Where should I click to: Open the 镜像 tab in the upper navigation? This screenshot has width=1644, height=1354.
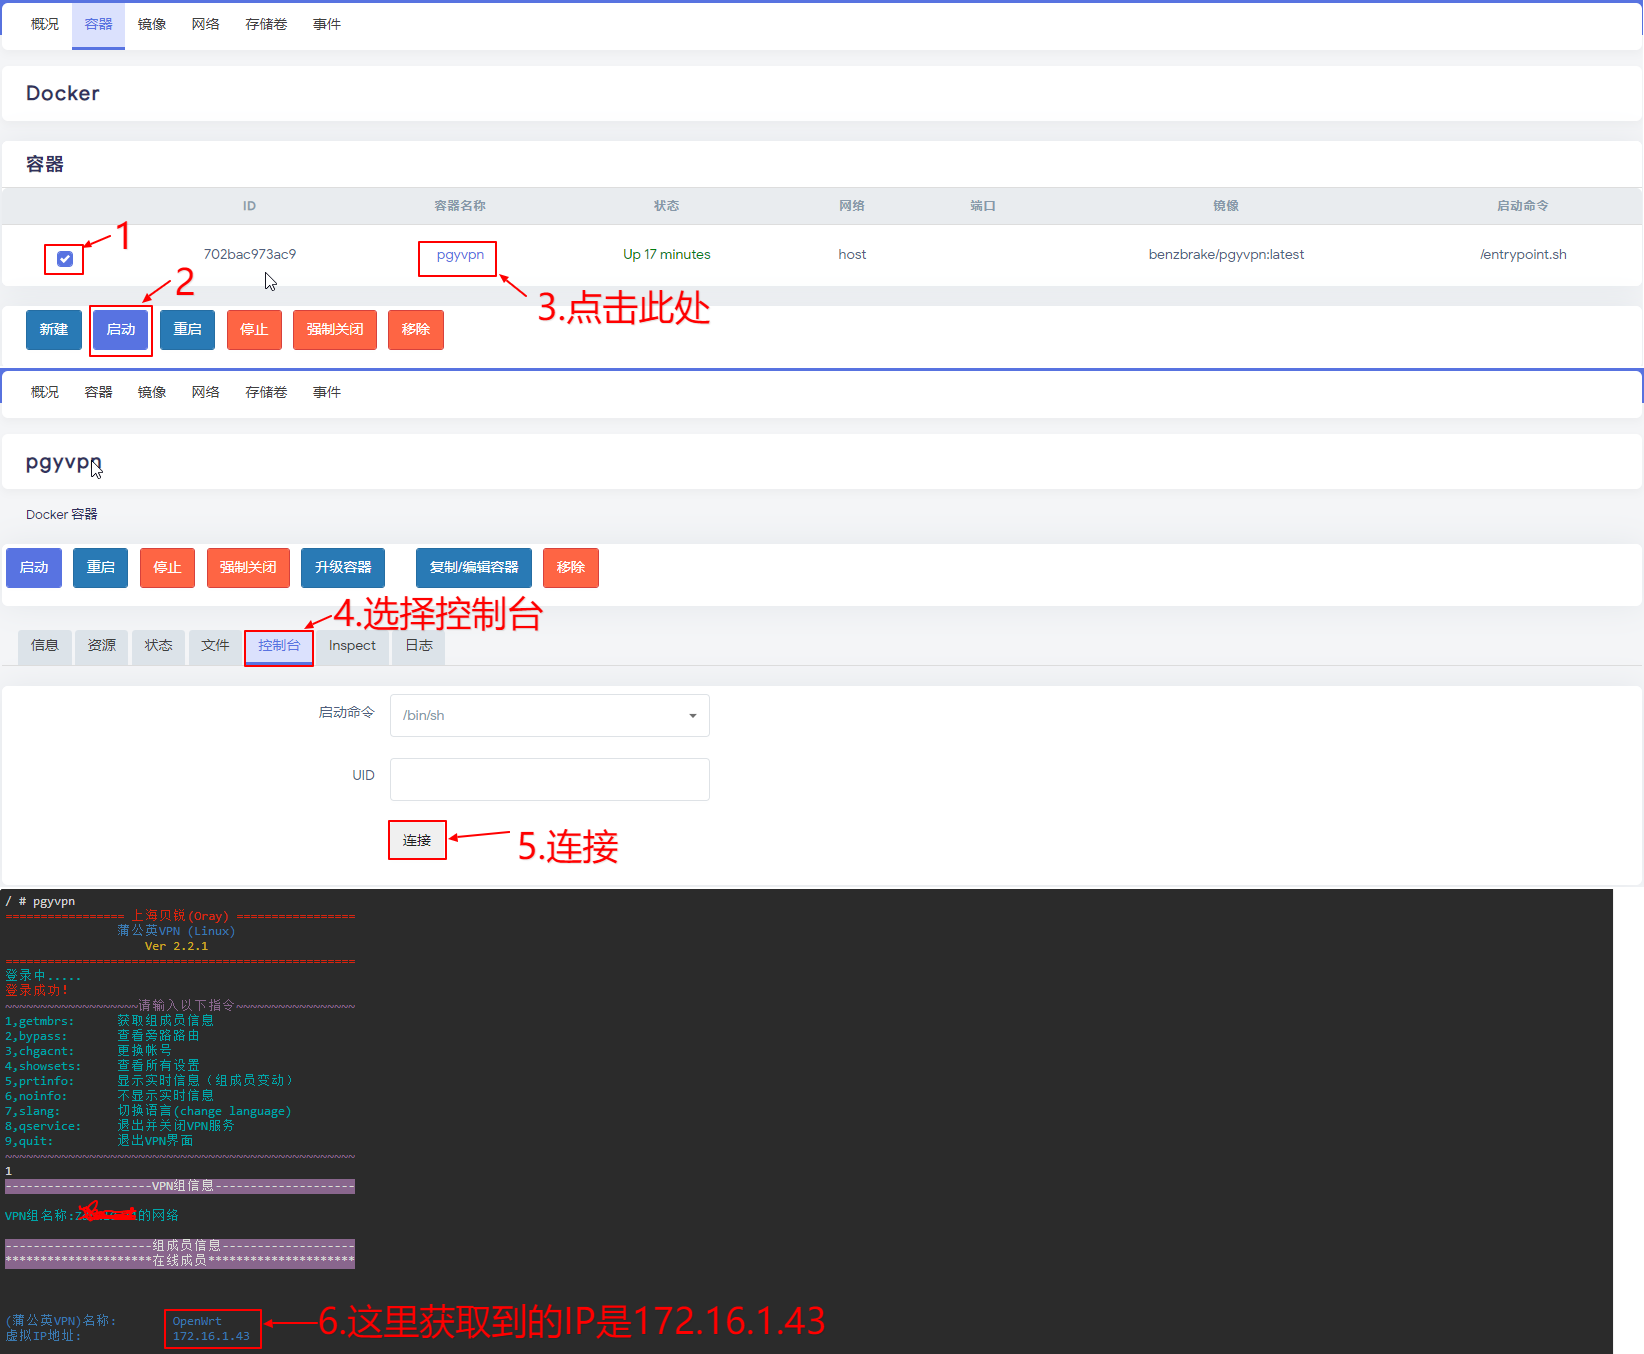click(152, 25)
